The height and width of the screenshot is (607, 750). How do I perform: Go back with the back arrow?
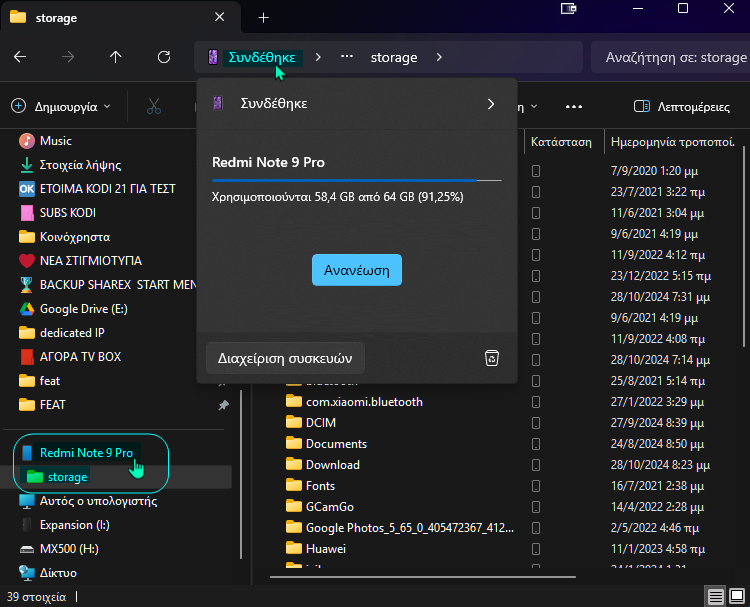(x=20, y=57)
